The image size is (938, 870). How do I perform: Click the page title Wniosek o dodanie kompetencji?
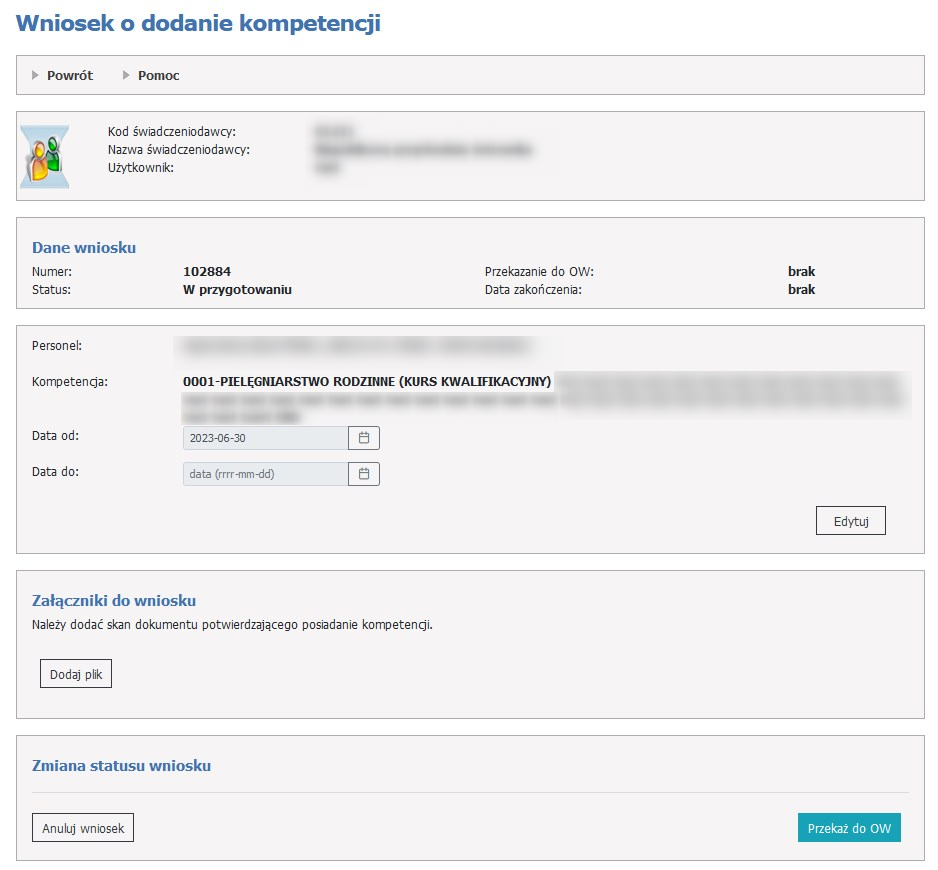tap(198, 23)
